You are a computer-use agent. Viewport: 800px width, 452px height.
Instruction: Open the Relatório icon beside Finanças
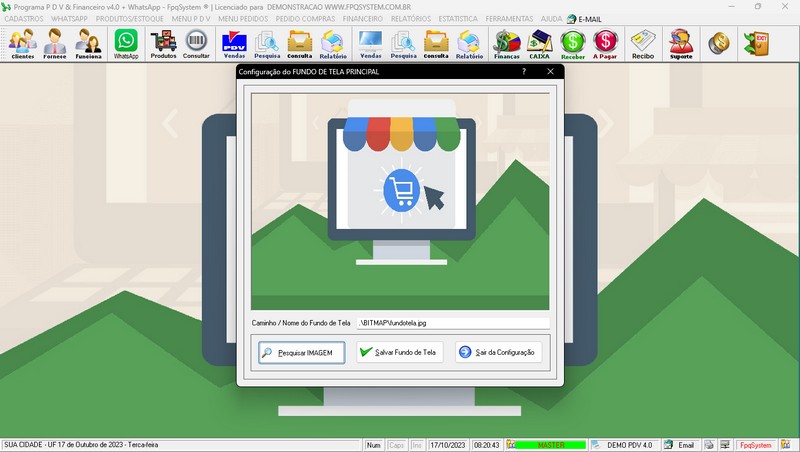pyautogui.click(x=469, y=44)
